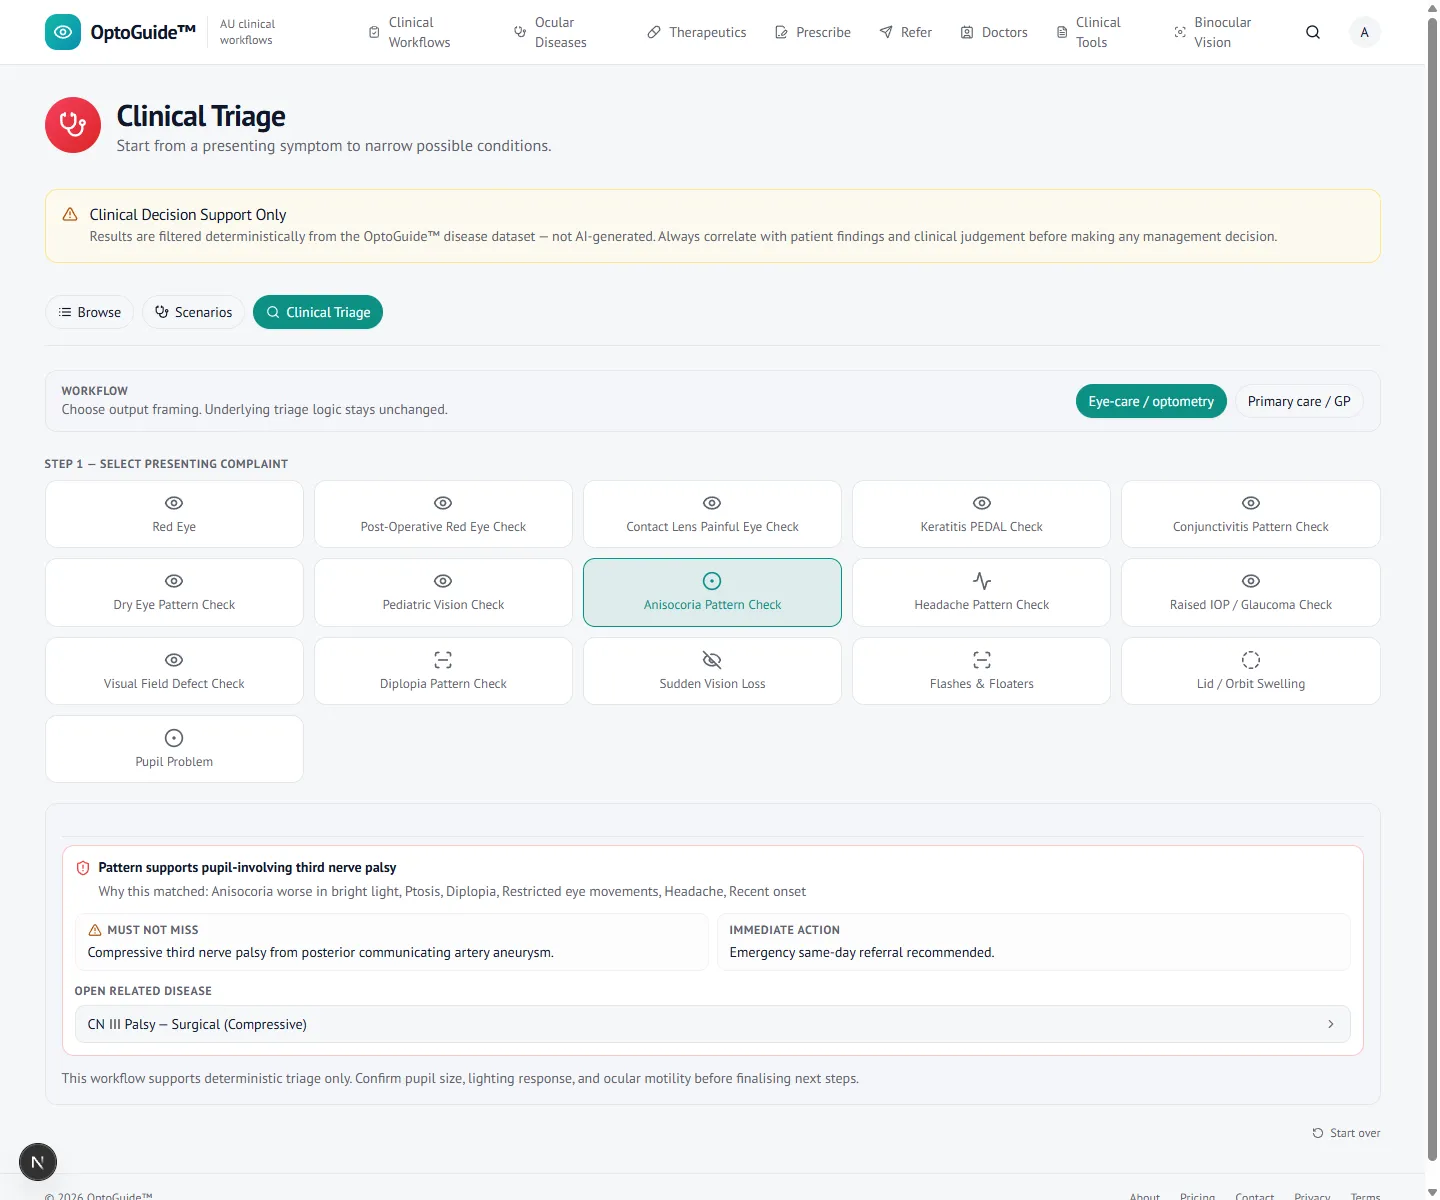Go to Therapeutics in the top nav
Image resolution: width=1440 pixels, height=1200 pixels.
pos(697,32)
